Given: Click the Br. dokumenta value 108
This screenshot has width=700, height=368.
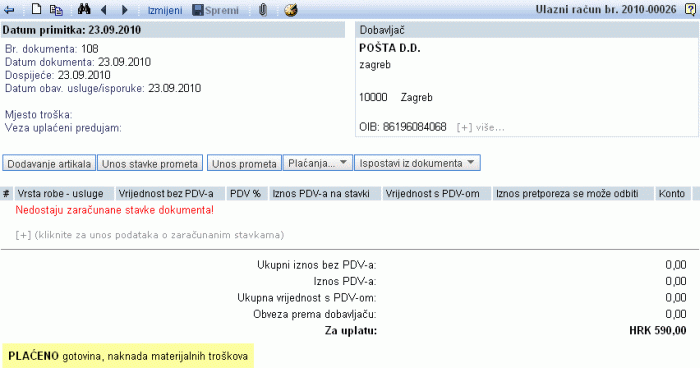Looking at the screenshot, I should [90, 49].
